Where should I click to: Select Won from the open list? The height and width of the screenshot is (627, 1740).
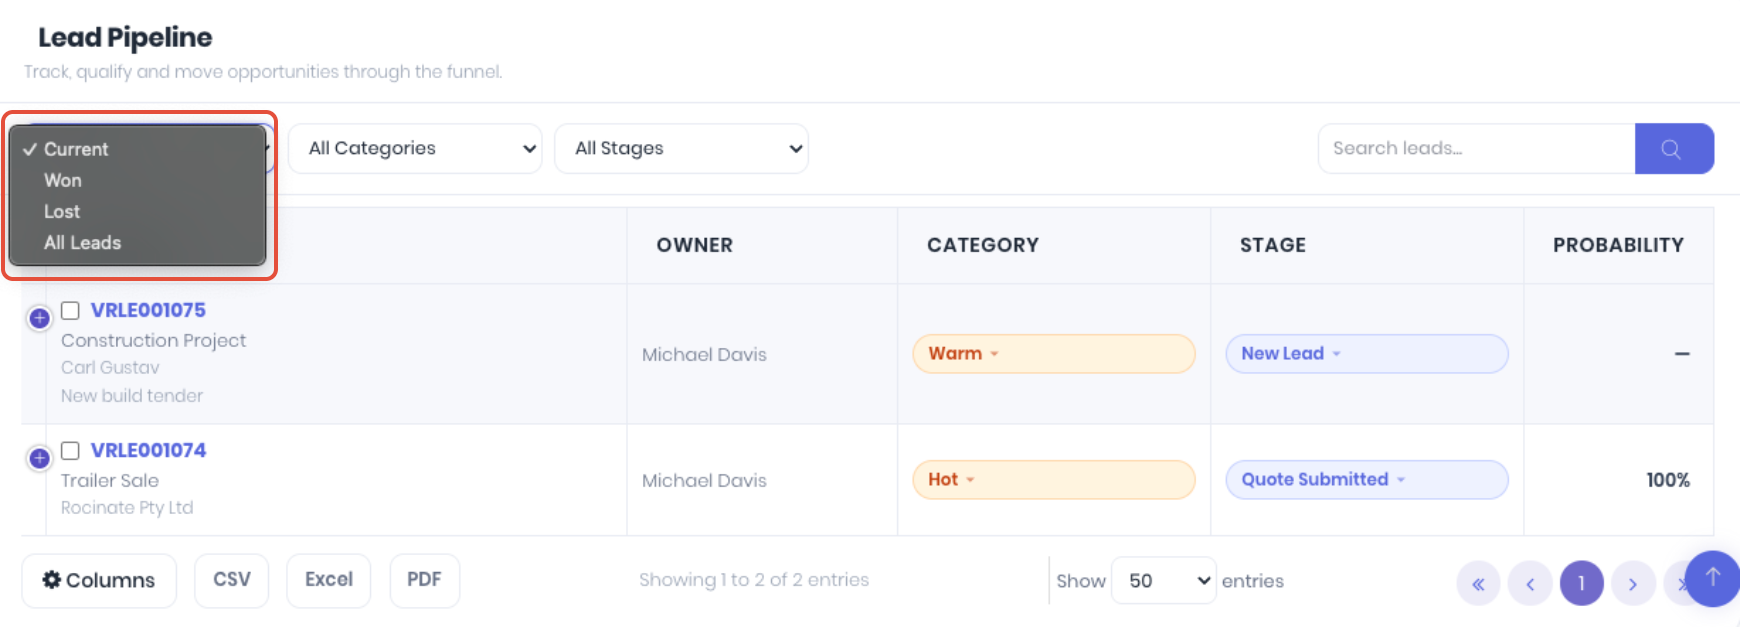coord(63,180)
